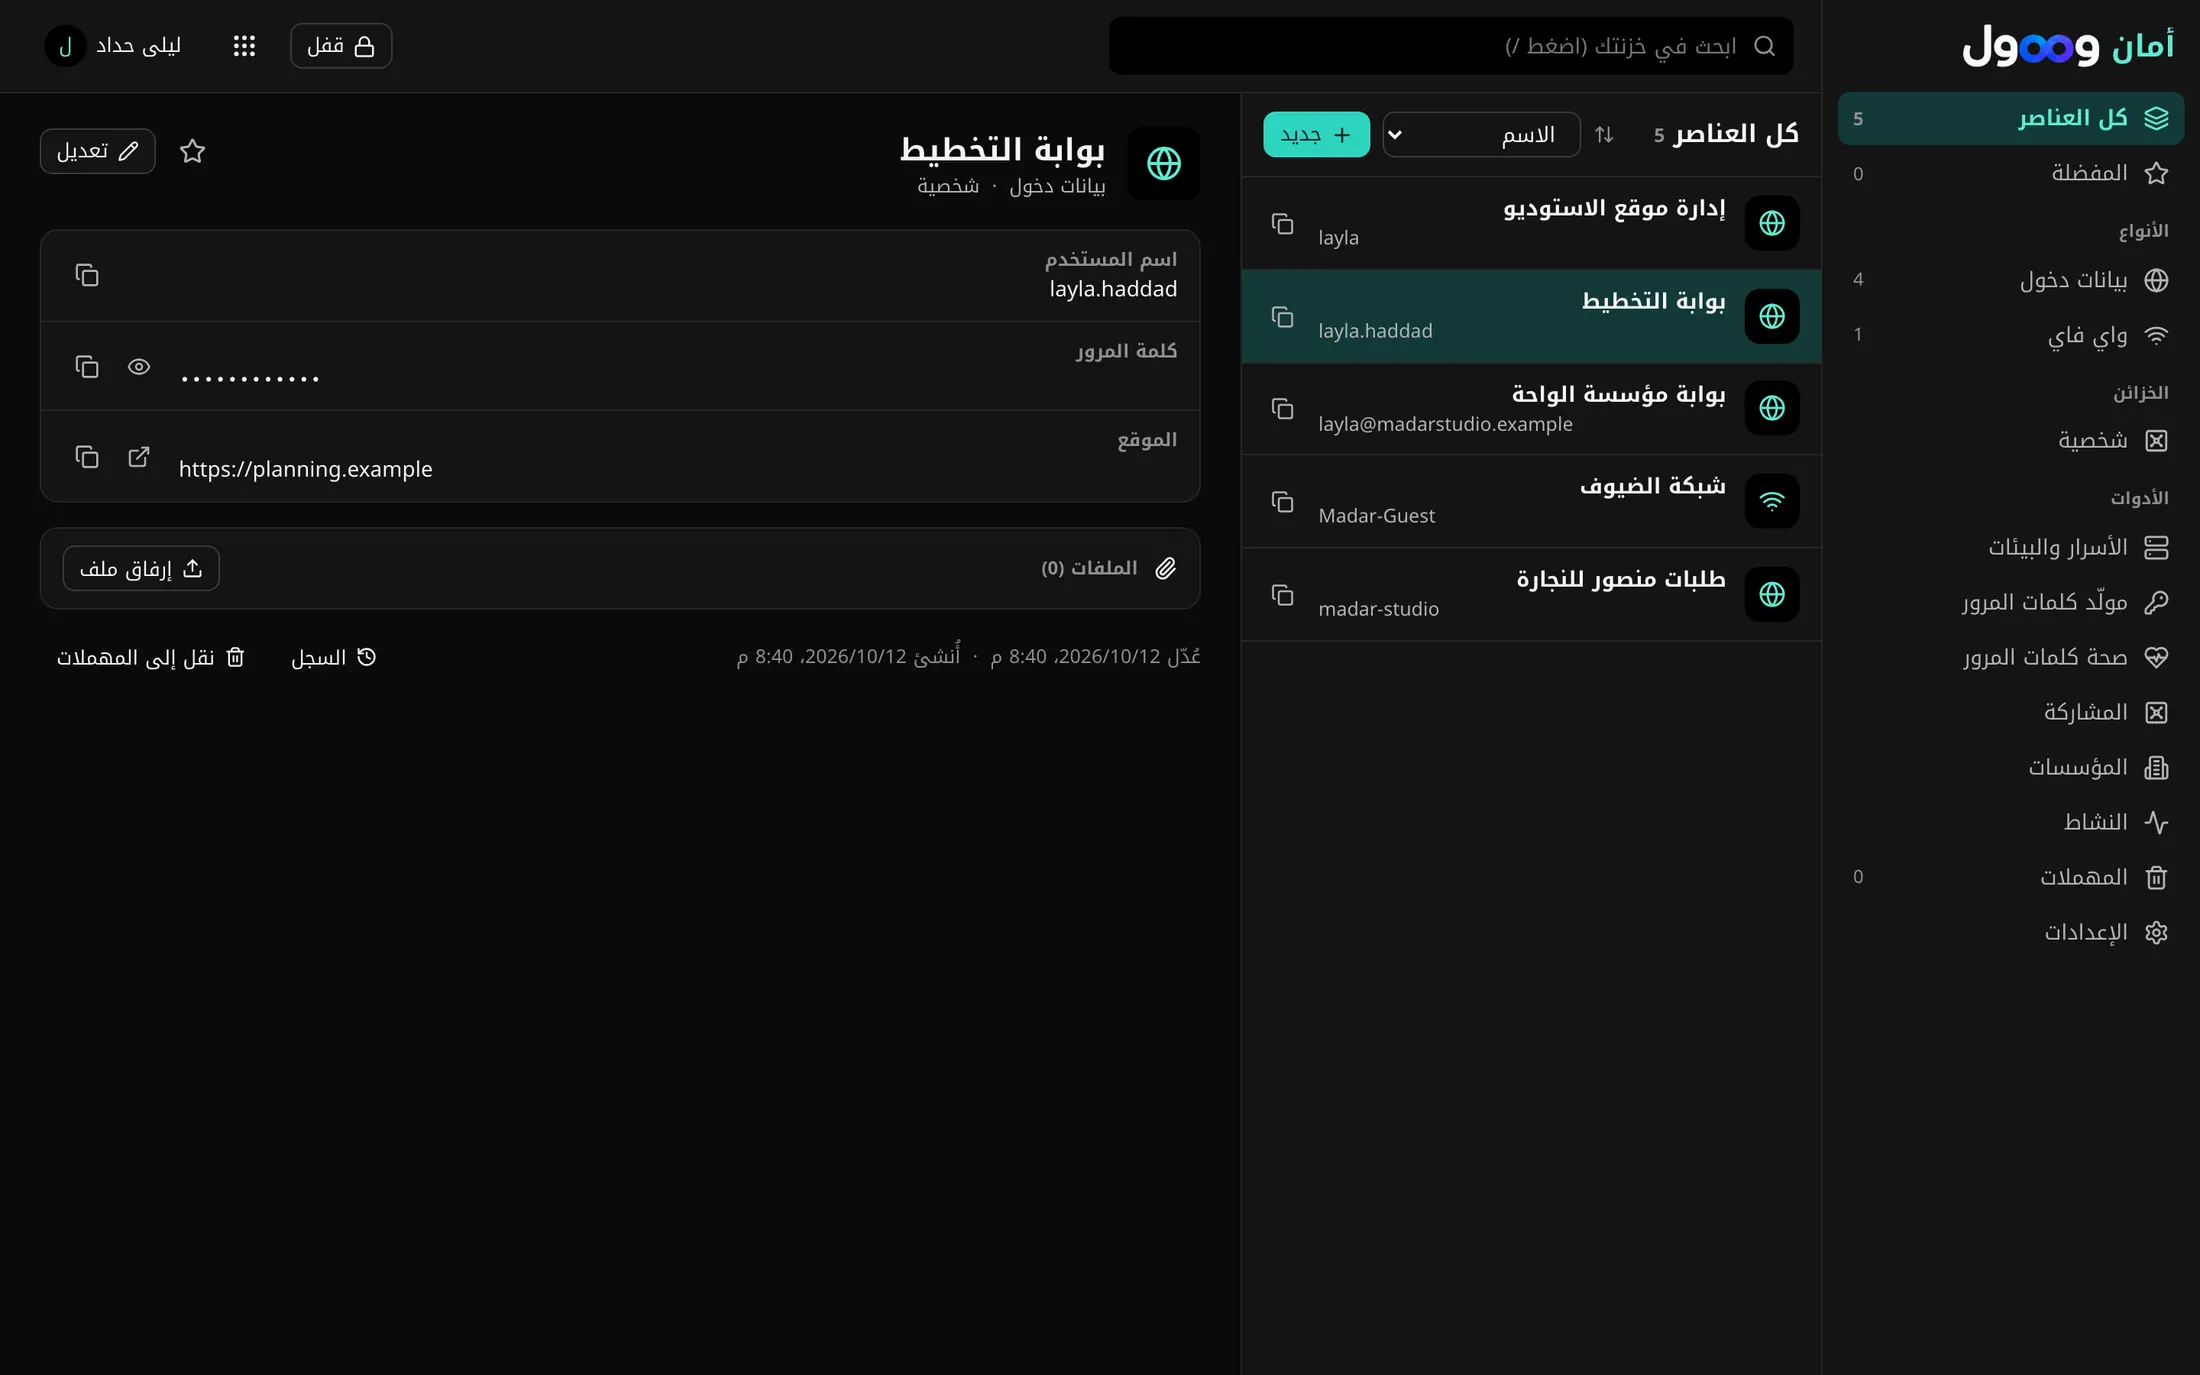Image resolution: width=2200 pixels, height=1375 pixels.
Task: Focus the vault search field
Action: tap(1451, 46)
